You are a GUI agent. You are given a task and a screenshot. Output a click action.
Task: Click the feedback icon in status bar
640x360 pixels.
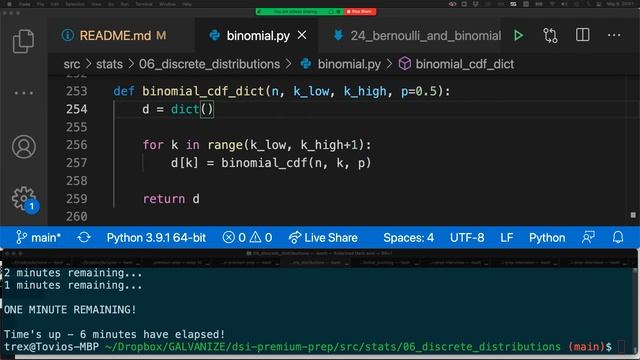coord(588,238)
